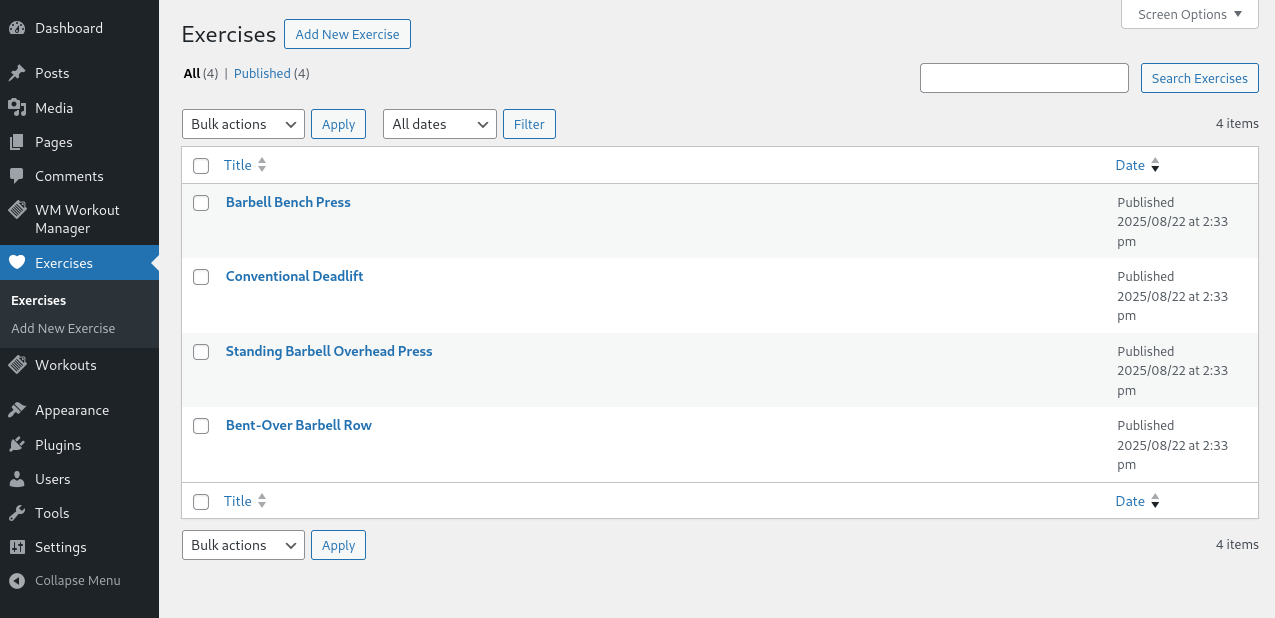Open the Bent-Over Barbell Row exercise link
This screenshot has height=618, width=1275.
298,425
